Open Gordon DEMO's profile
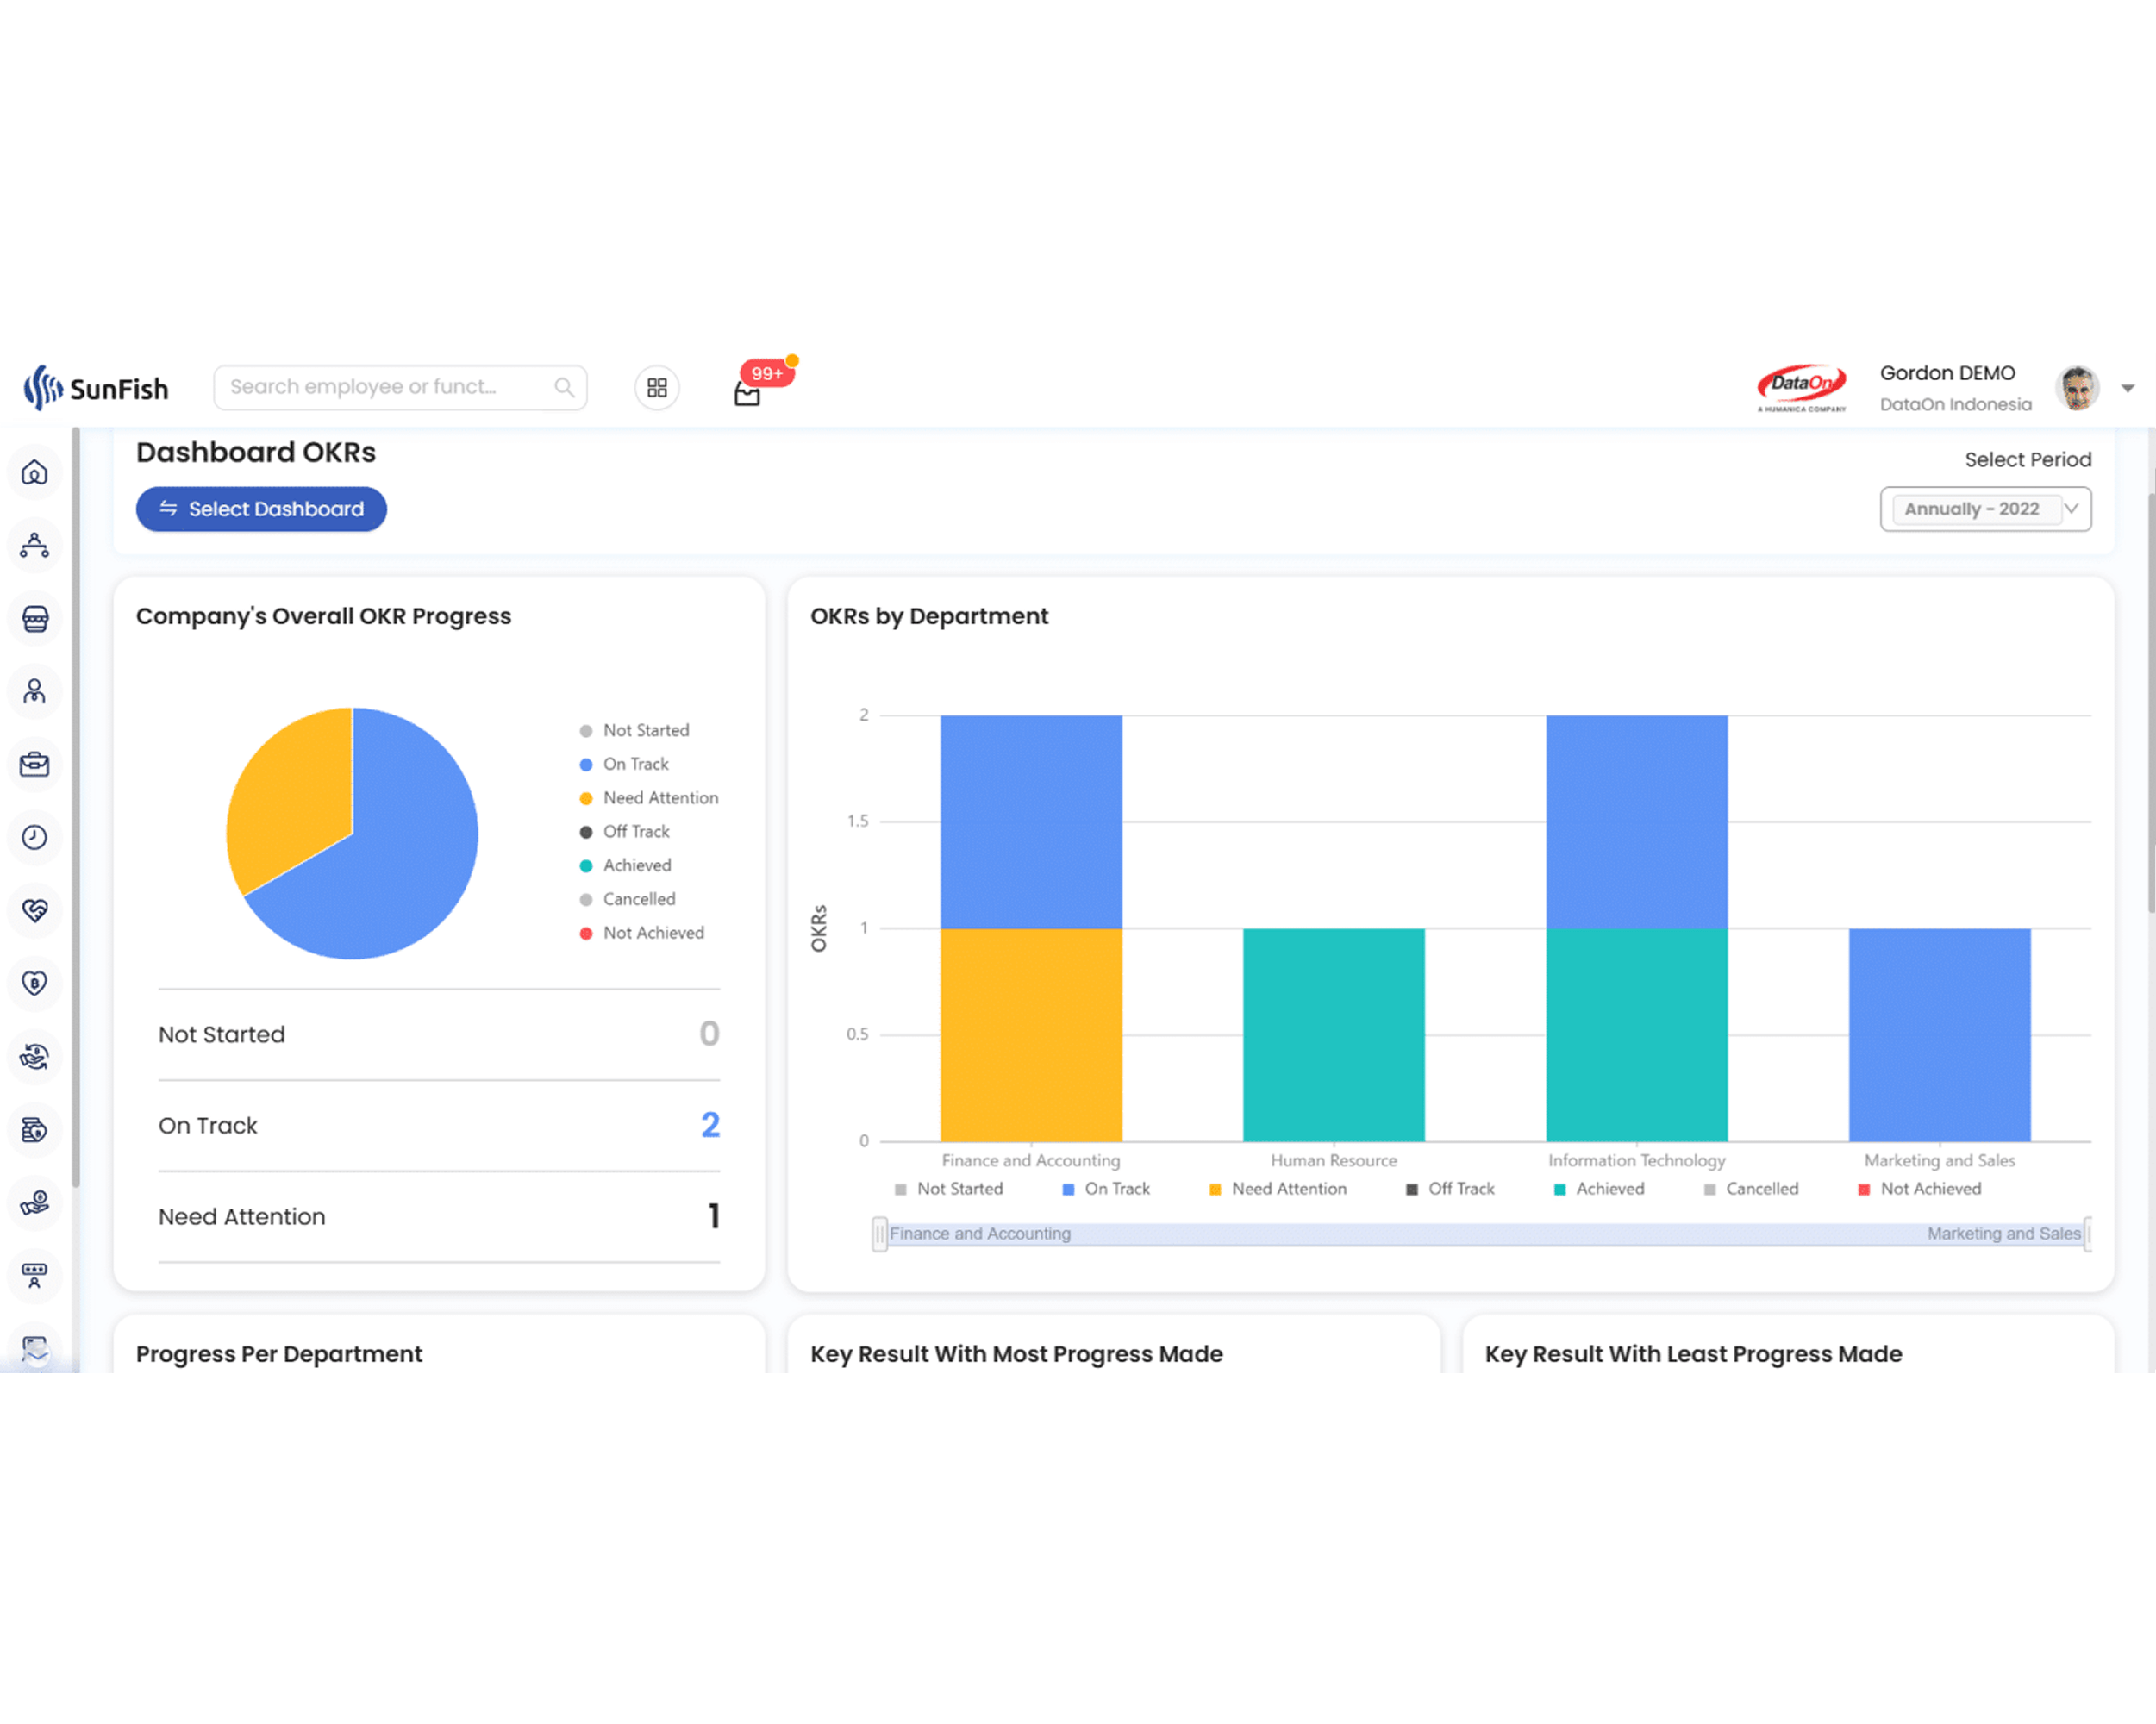Viewport: 2156px width, 1724px height. pos(1947,372)
